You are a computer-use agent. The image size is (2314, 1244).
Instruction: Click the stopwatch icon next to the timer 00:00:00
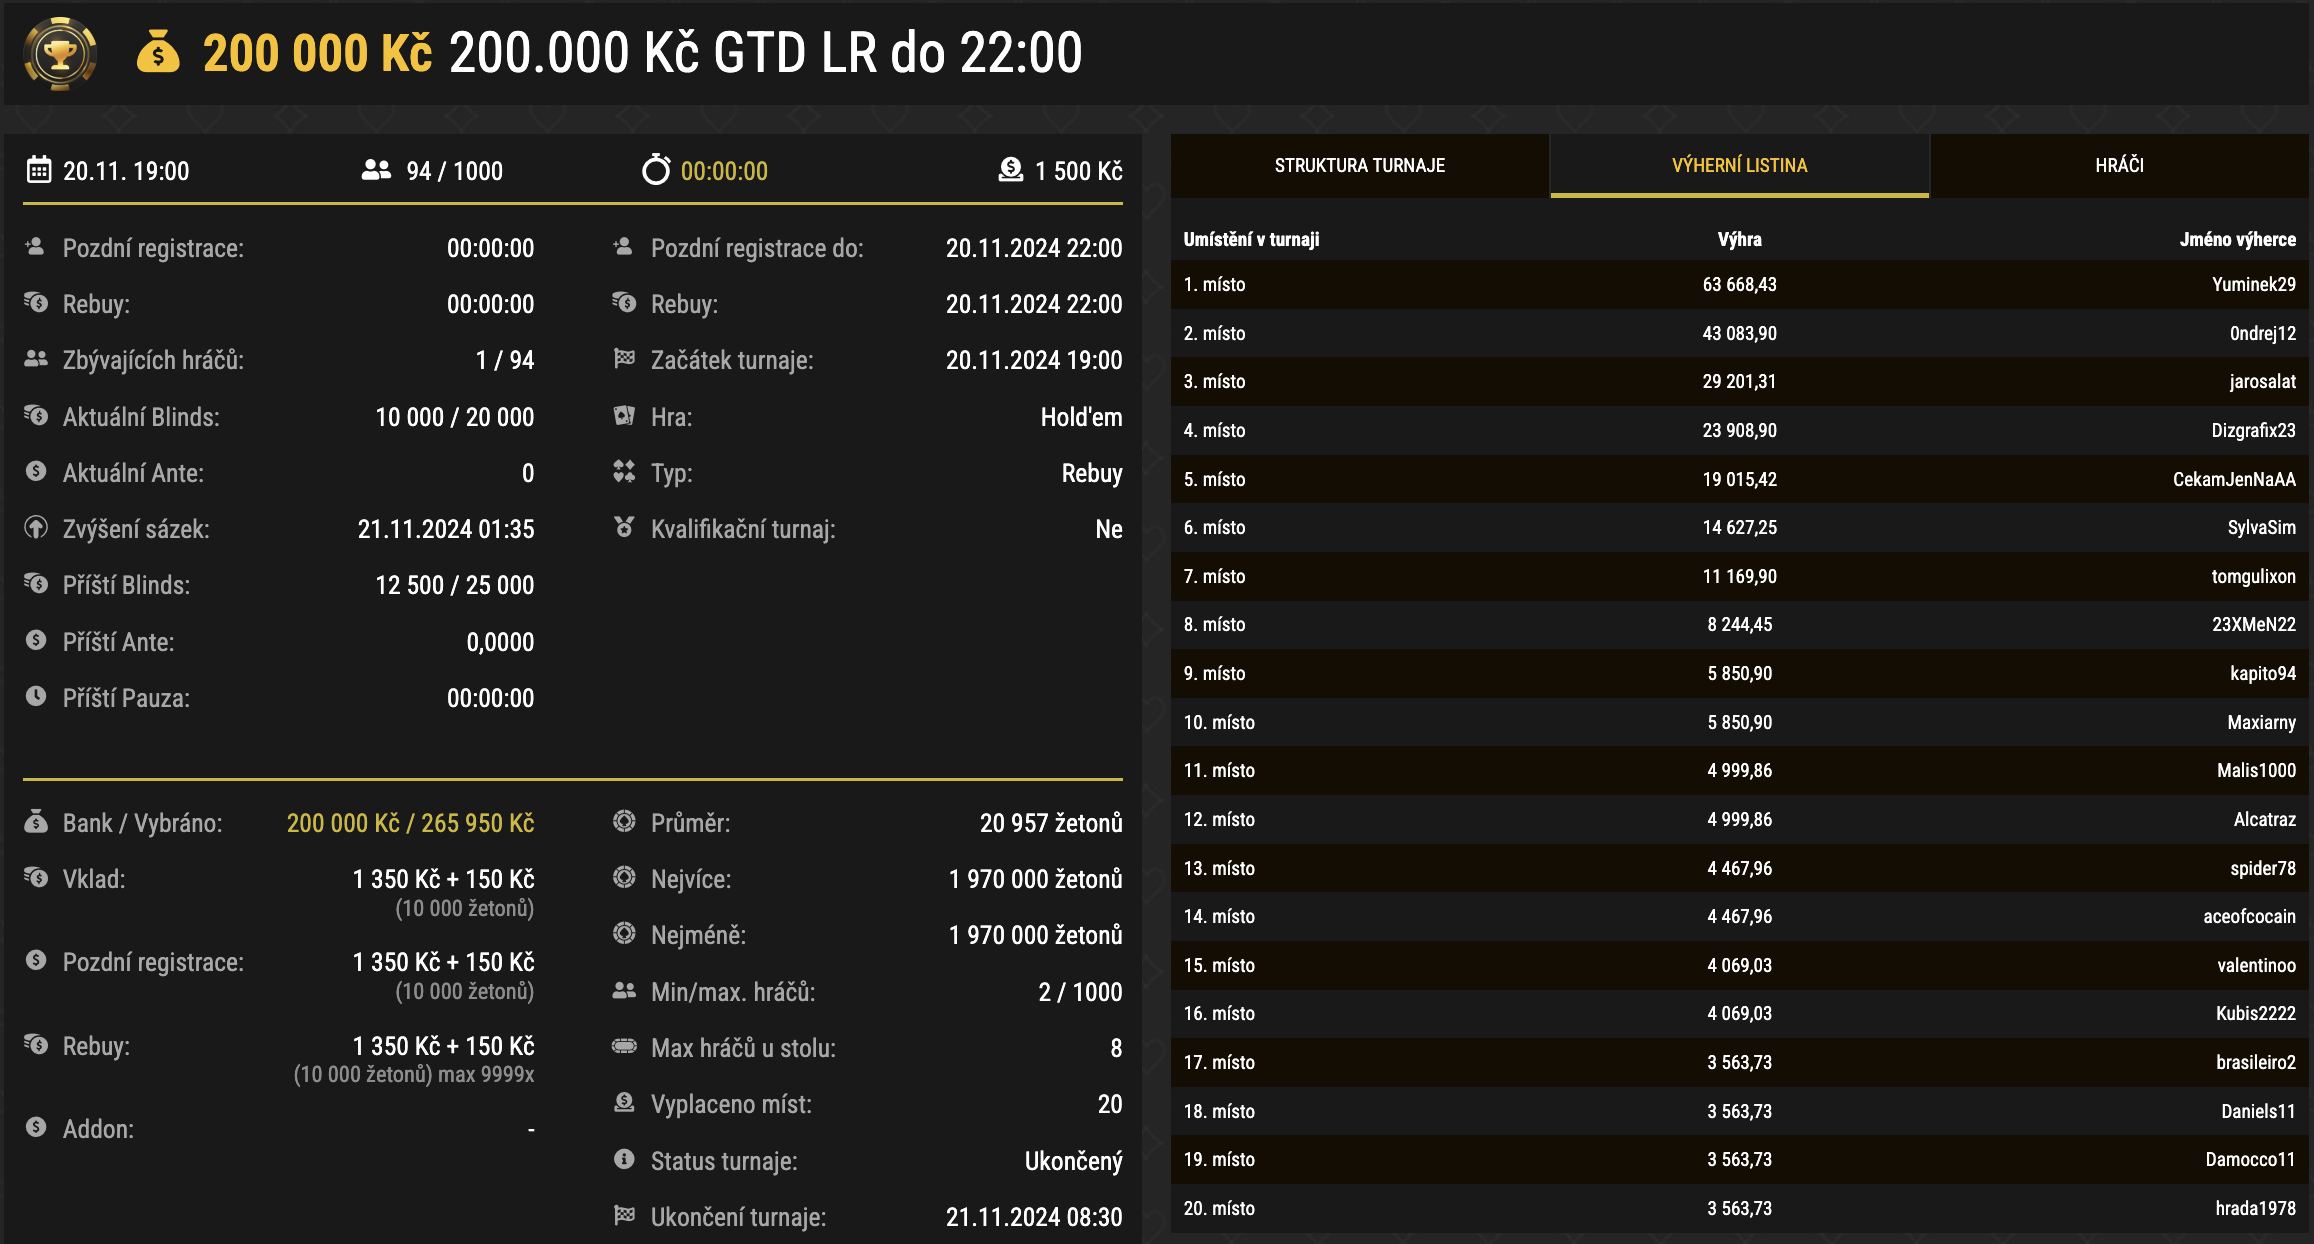(x=657, y=170)
